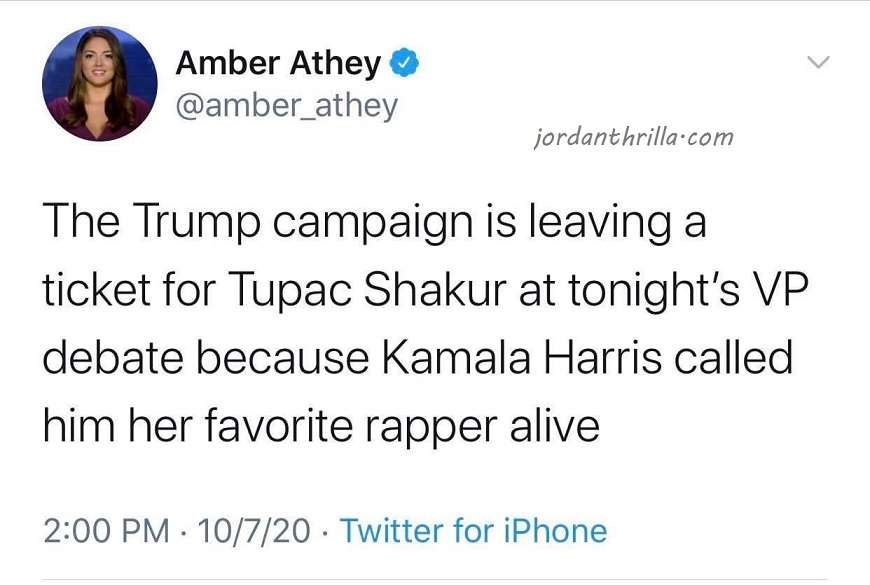Click the word 'called' in tweet
This screenshot has width=870, height=585.
coord(734,357)
